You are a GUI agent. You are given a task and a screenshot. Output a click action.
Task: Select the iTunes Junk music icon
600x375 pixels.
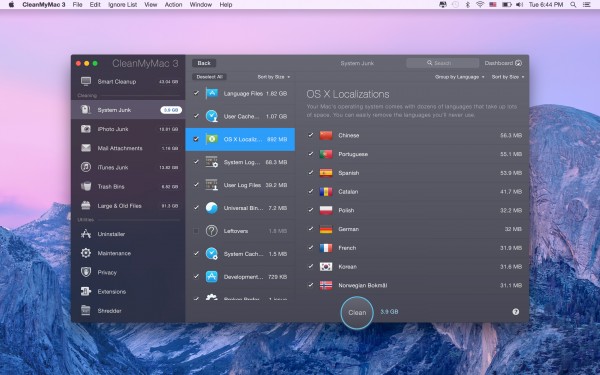tap(86, 167)
